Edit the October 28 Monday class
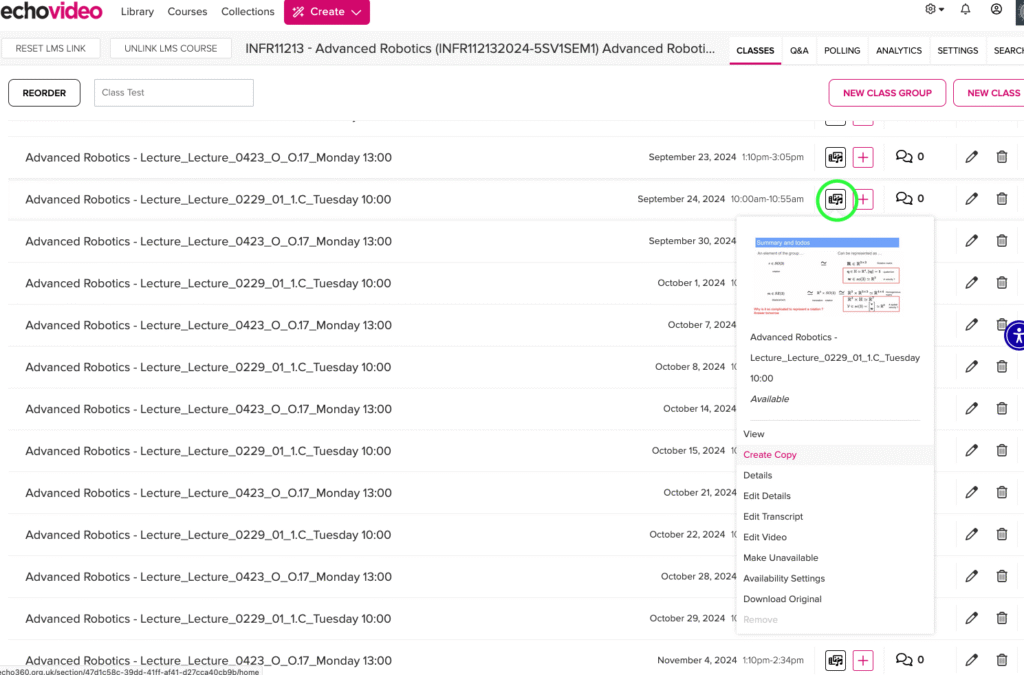This screenshot has height=675, width=1024. 970,576
